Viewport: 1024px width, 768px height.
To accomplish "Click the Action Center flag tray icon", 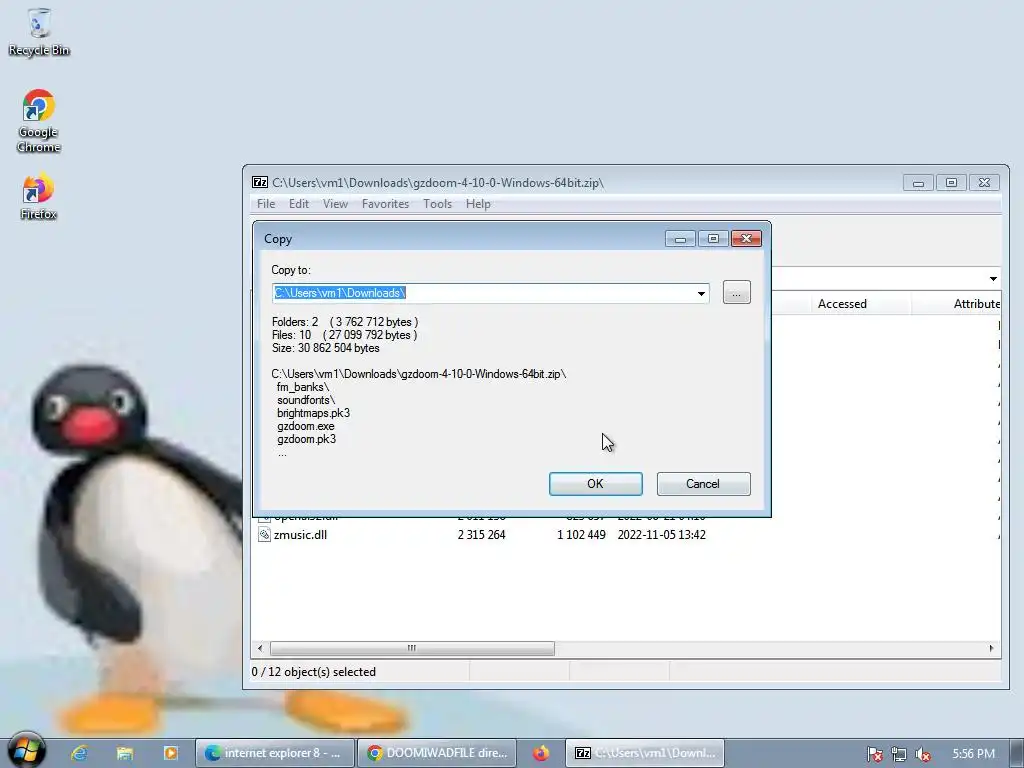I will 874,754.
